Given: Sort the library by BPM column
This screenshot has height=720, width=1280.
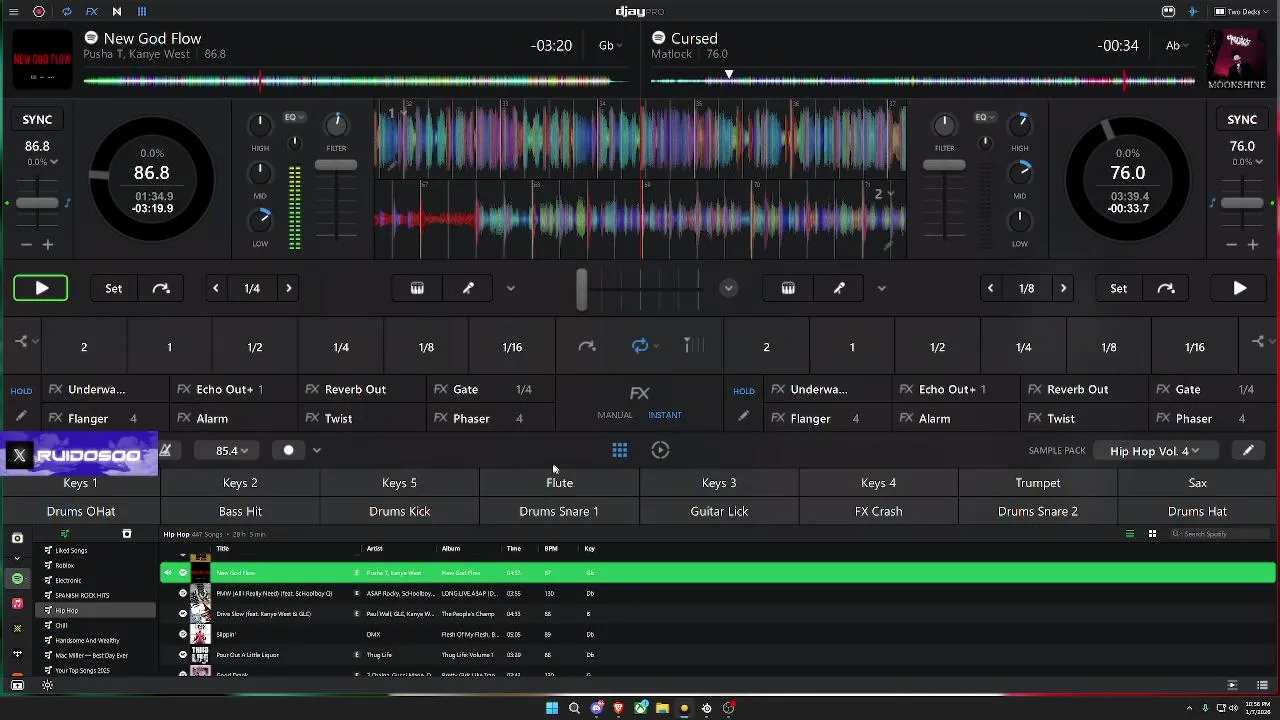Looking at the screenshot, I should coord(551,548).
